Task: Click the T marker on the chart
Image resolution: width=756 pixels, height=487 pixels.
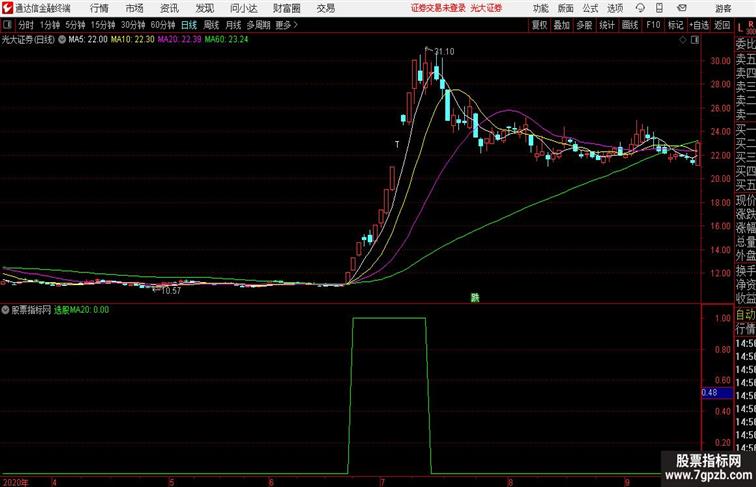Action: pyautogui.click(x=397, y=144)
